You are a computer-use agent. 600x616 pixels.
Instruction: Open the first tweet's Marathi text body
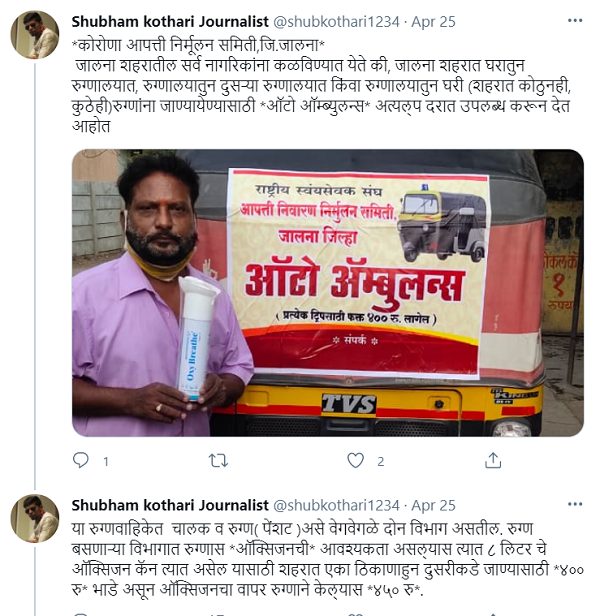(x=321, y=86)
